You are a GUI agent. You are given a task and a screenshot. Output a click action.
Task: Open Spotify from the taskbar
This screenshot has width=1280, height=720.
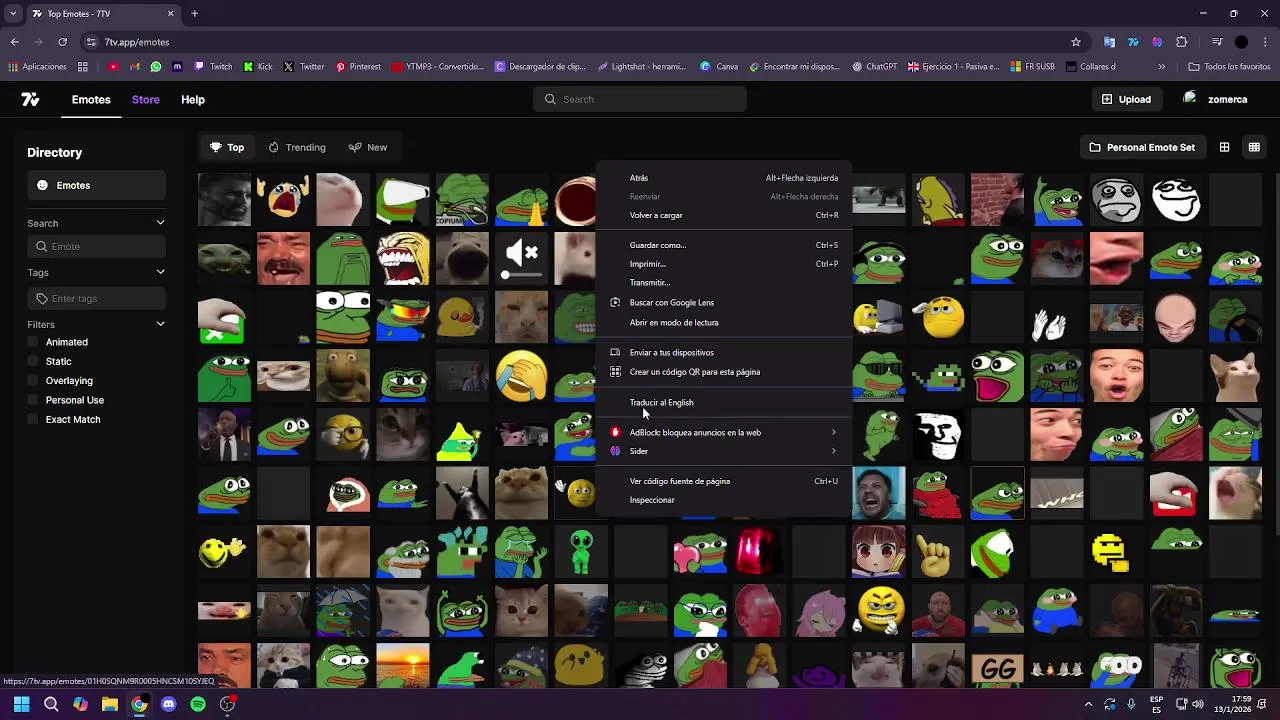(x=198, y=704)
